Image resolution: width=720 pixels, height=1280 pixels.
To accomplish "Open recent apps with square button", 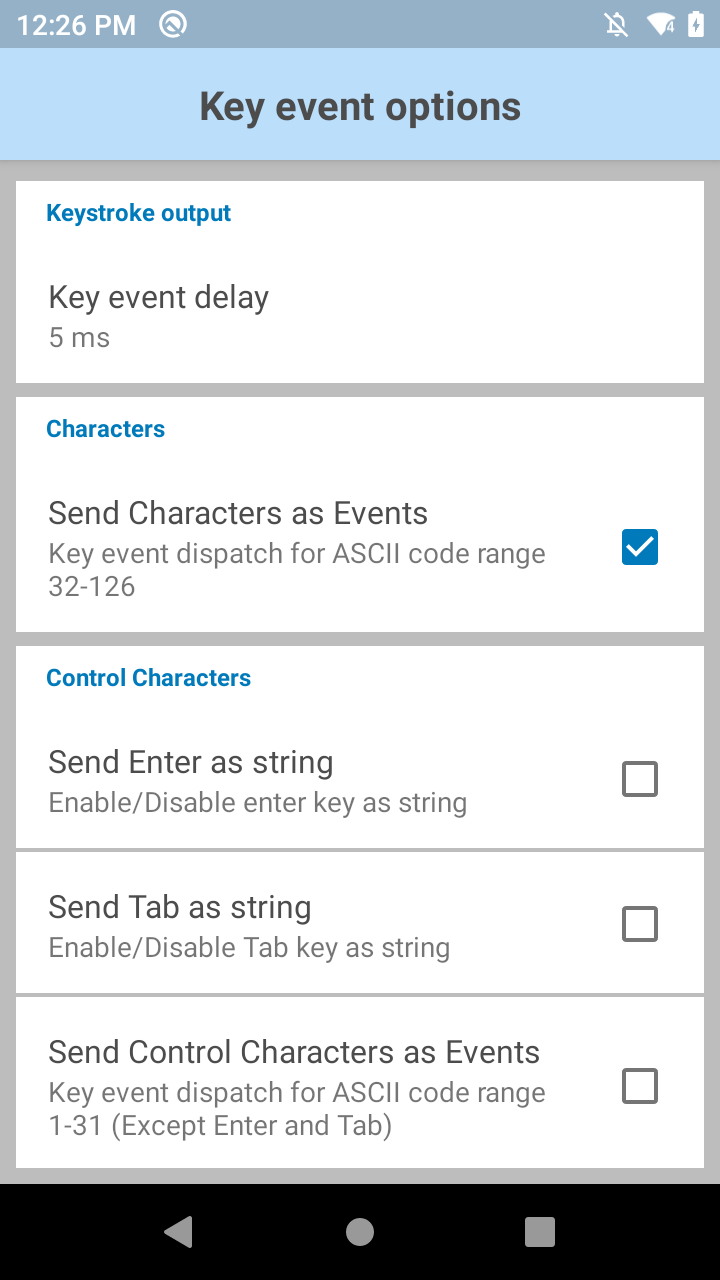I will pyautogui.click(x=540, y=1232).
